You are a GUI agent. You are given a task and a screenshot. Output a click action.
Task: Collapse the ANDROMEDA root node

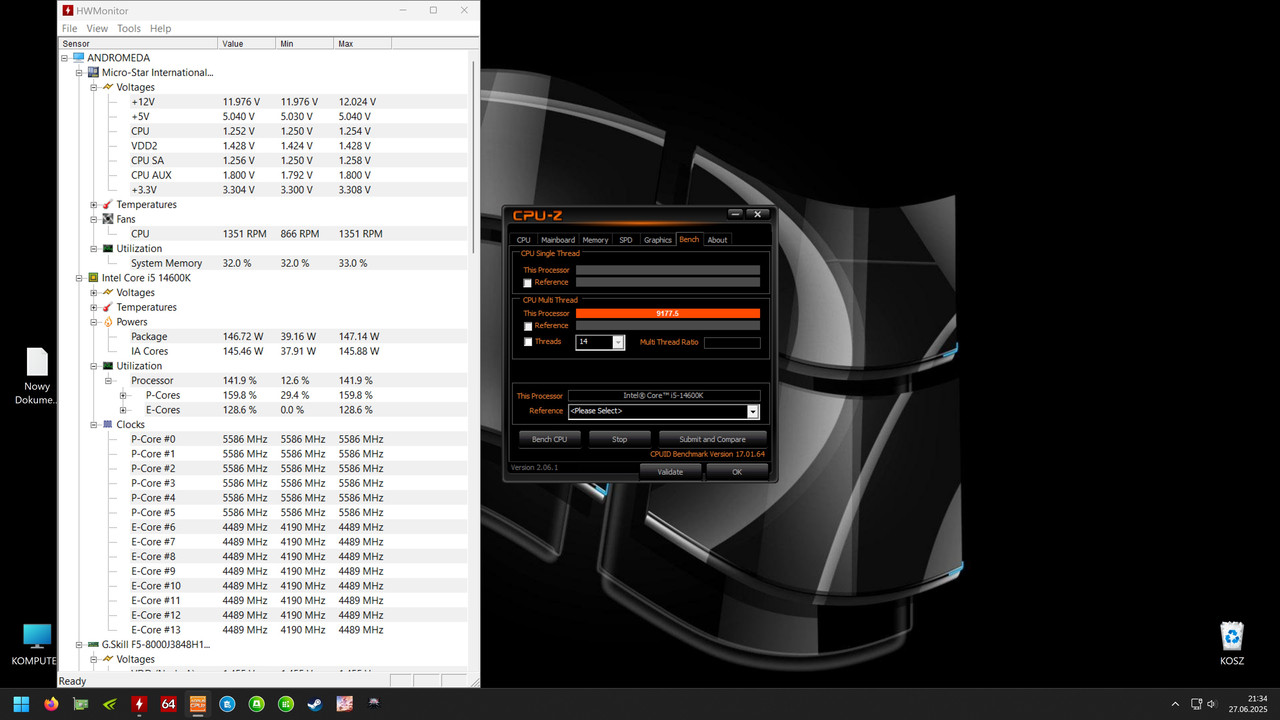click(x=65, y=58)
